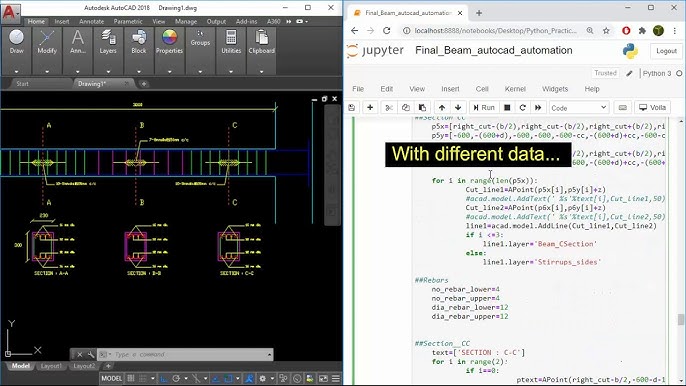Image resolution: width=686 pixels, height=386 pixels.
Task: Click the AutoCAD command line input
Action: [184, 354]
